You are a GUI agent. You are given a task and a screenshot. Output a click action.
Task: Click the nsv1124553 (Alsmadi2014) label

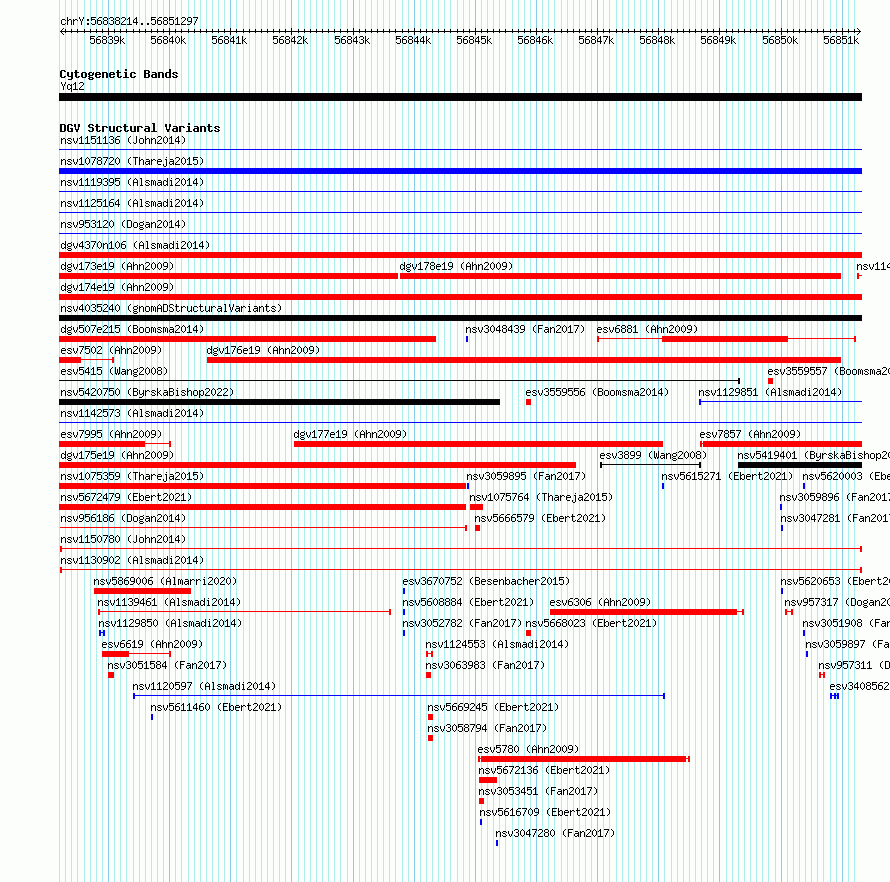click(x=497, y=644)
